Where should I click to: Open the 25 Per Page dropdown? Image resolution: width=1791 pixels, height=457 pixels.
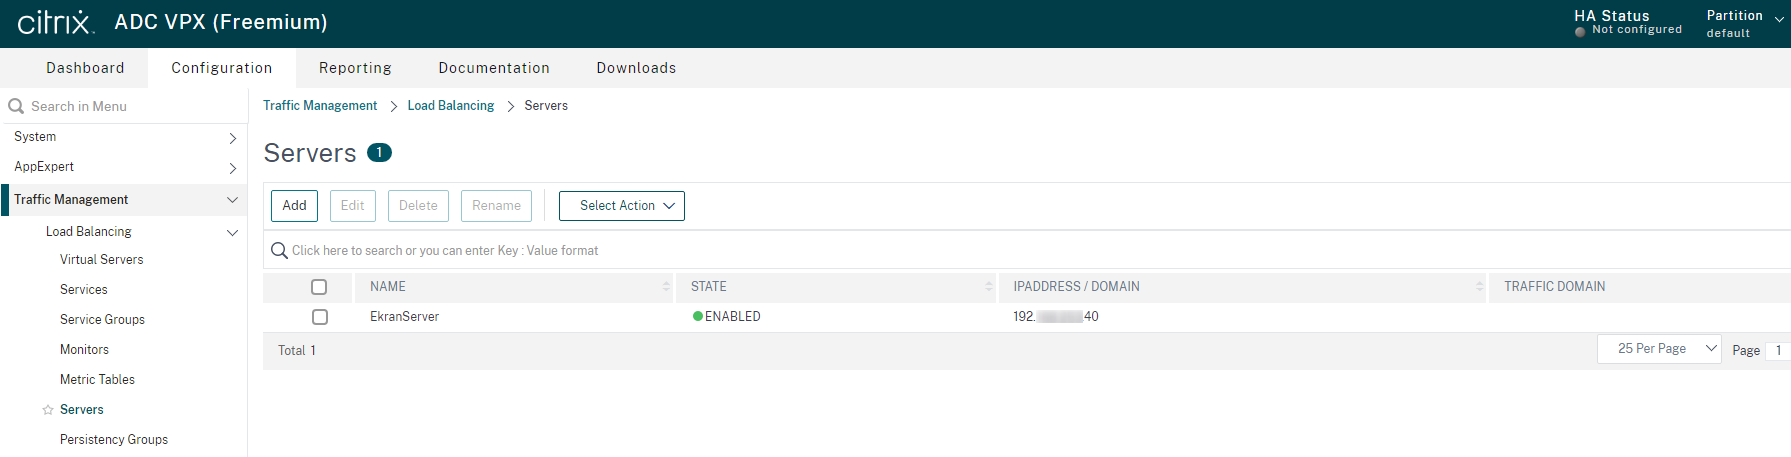coord(1658,349)
